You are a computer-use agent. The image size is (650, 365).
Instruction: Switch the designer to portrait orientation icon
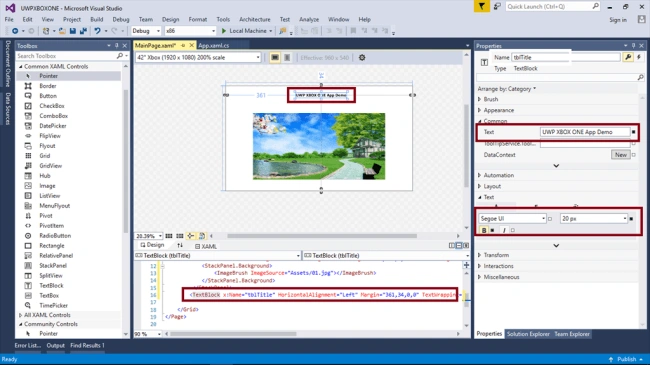tap(287, 58)
